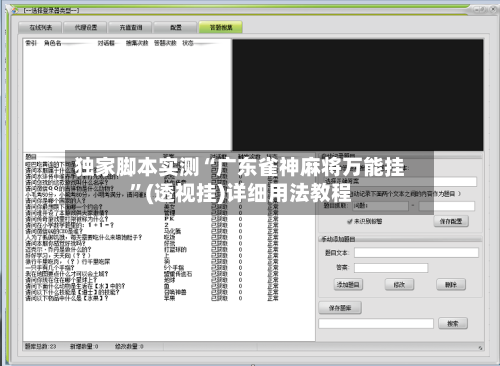This screenshot has width=500, height=366.
Task: Toggle the 未识别报警 checkbox
Action: coord(349,221)
